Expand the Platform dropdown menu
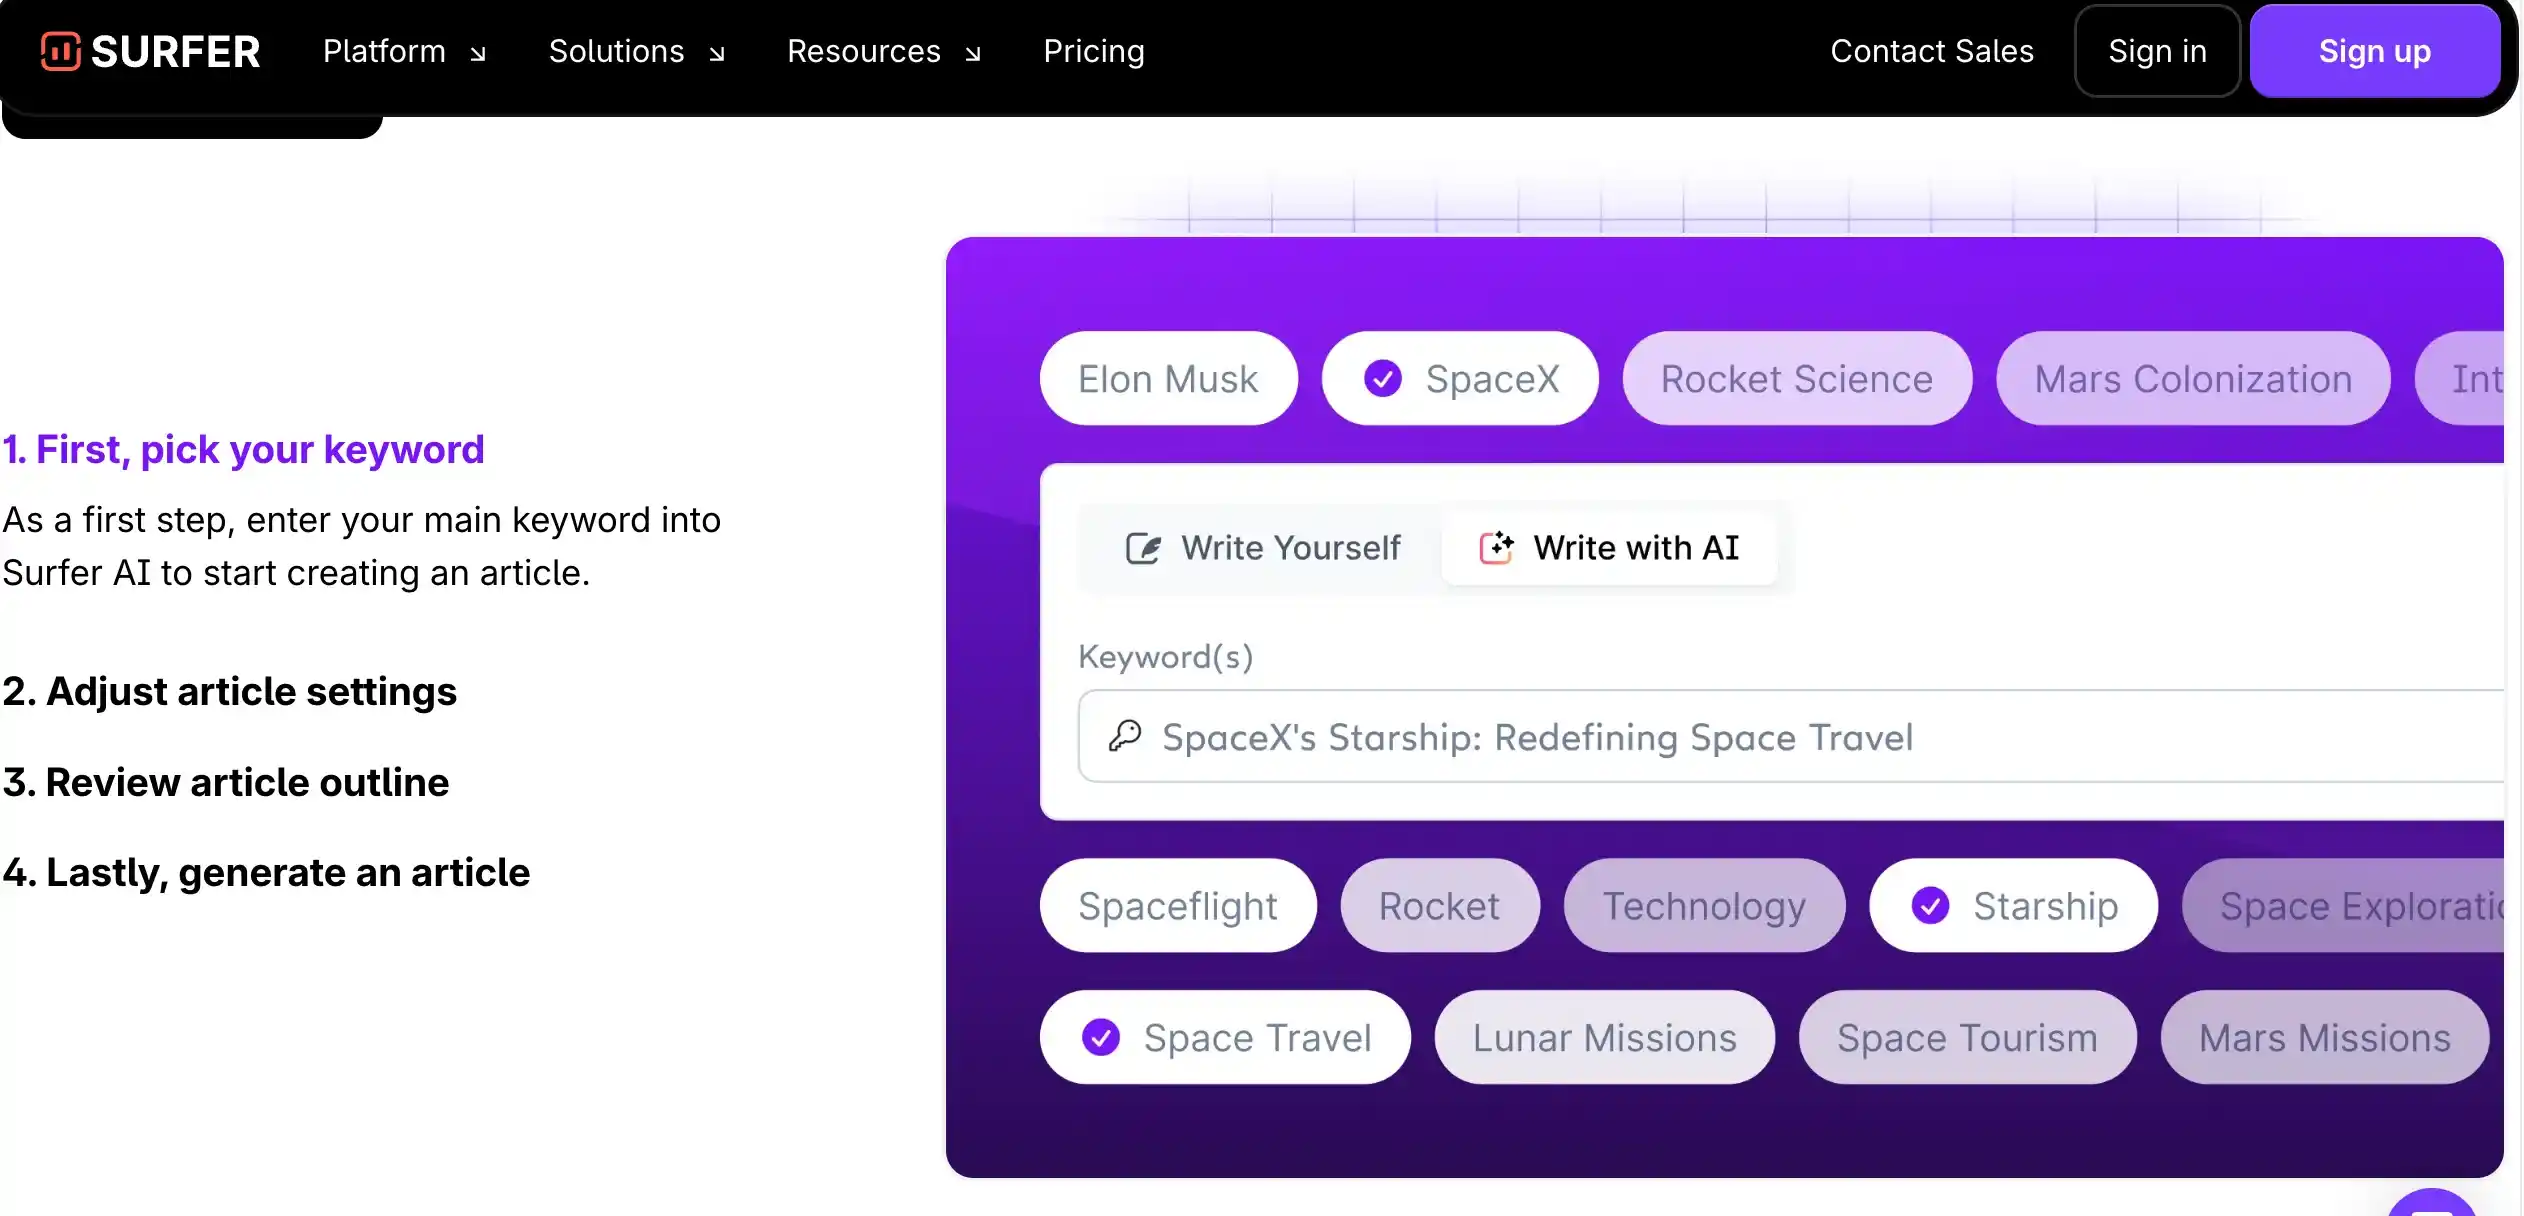 tap(404, 52)
